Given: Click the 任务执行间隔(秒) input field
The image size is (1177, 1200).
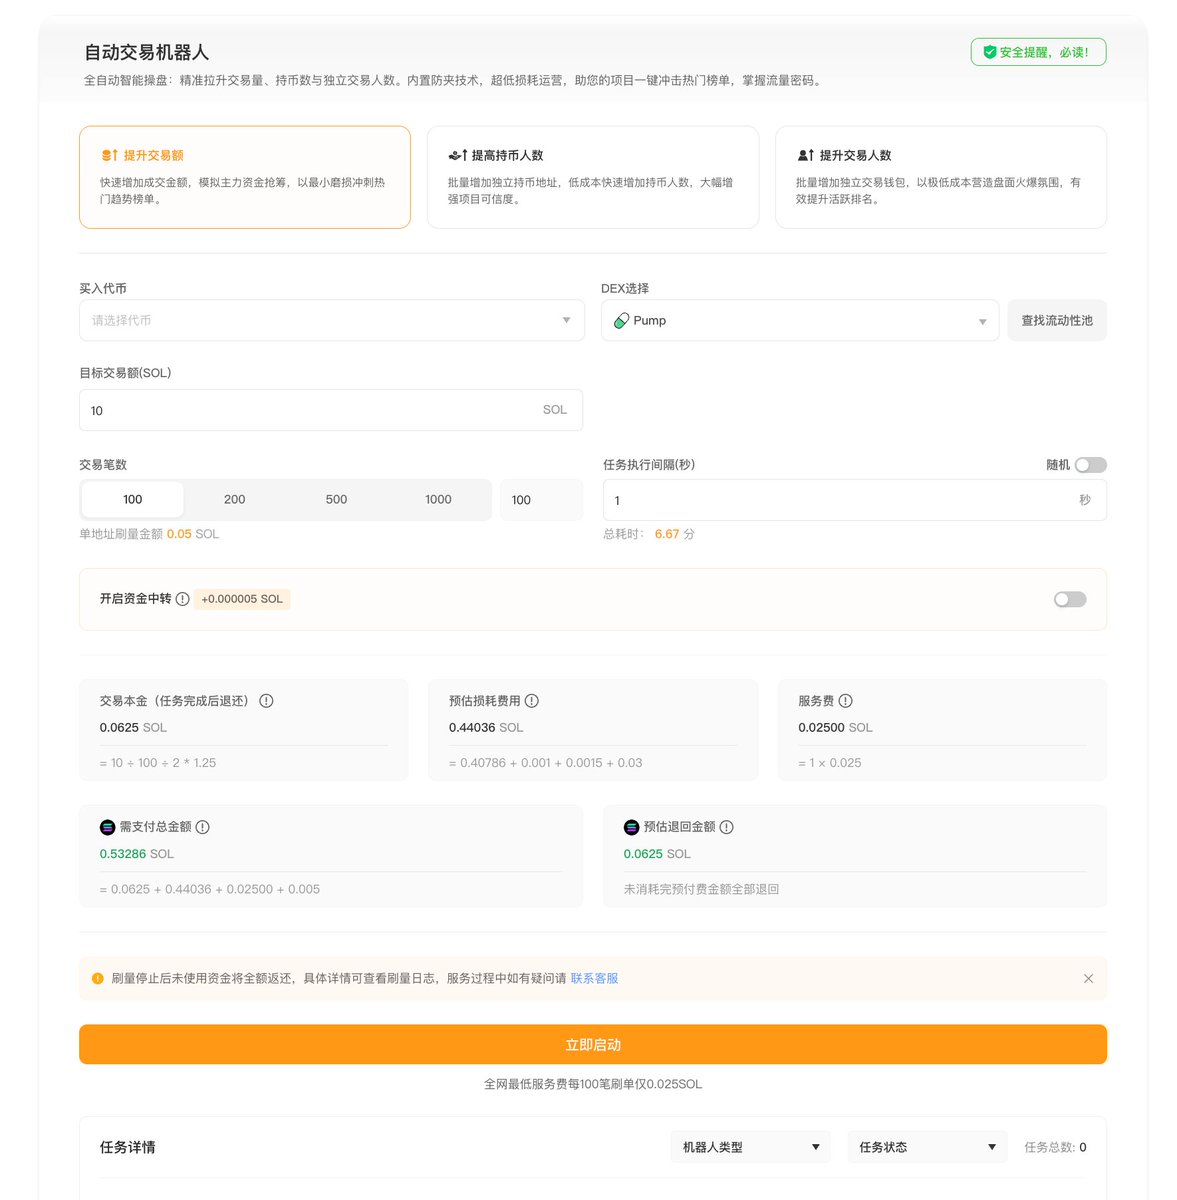Looking at the screenshot, I should tap(855, 500).
